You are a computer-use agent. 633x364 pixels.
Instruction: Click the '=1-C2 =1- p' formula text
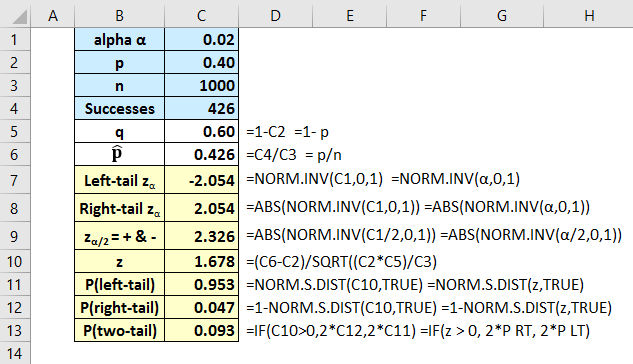(287, 132)
